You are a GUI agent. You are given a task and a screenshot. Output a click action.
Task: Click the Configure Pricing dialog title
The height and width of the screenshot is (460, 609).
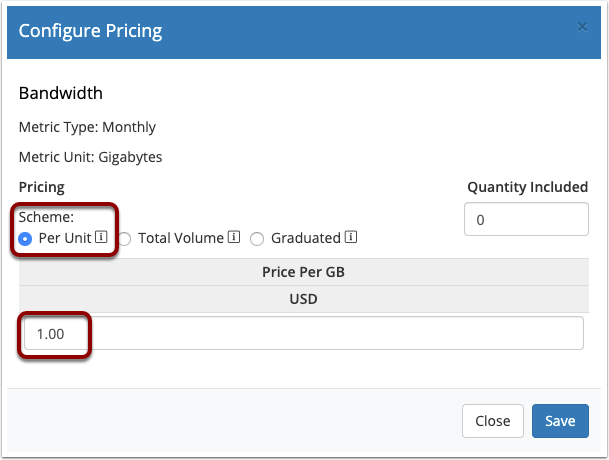pyautogui.click(x=90, y=31)
